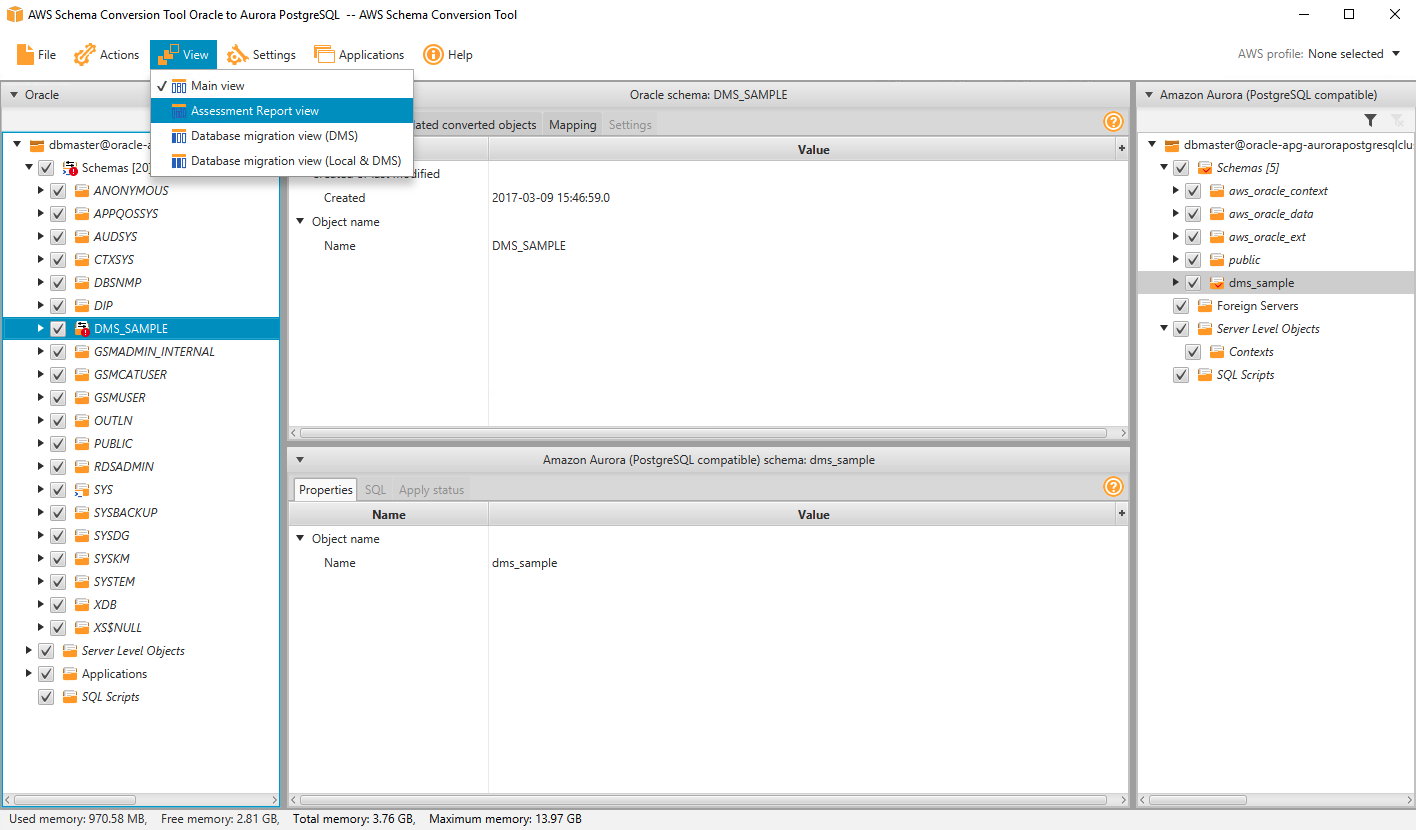This screenshot has width=1416, height=830.
Task: Toggle the RDSADMIN schema checkbox
Action: pyautogui.click(x=58, y=467)
